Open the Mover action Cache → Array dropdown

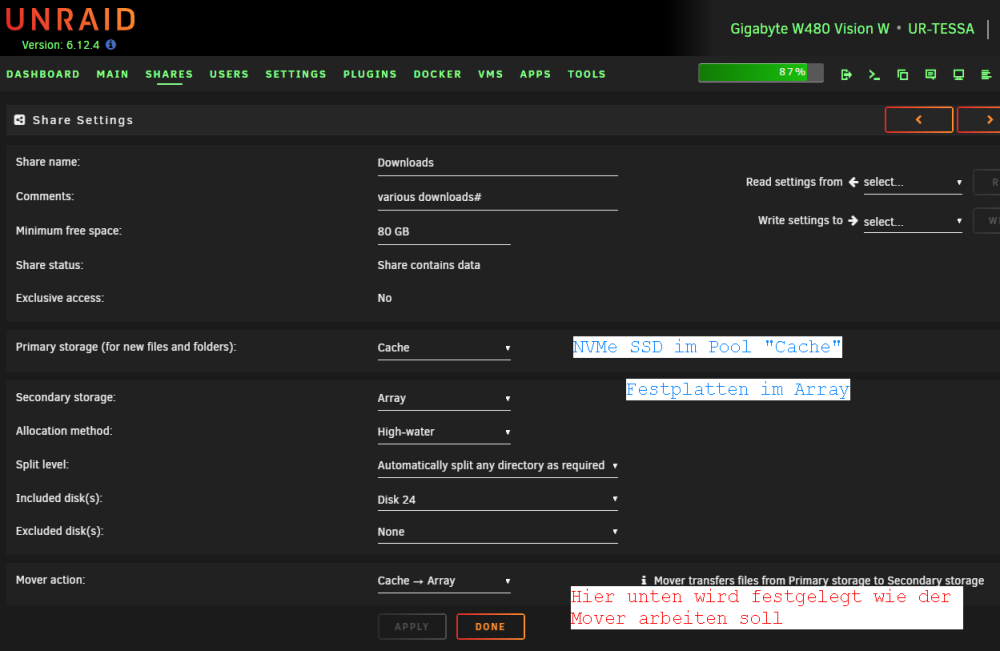pyautogui.click(x=444, y=582)
